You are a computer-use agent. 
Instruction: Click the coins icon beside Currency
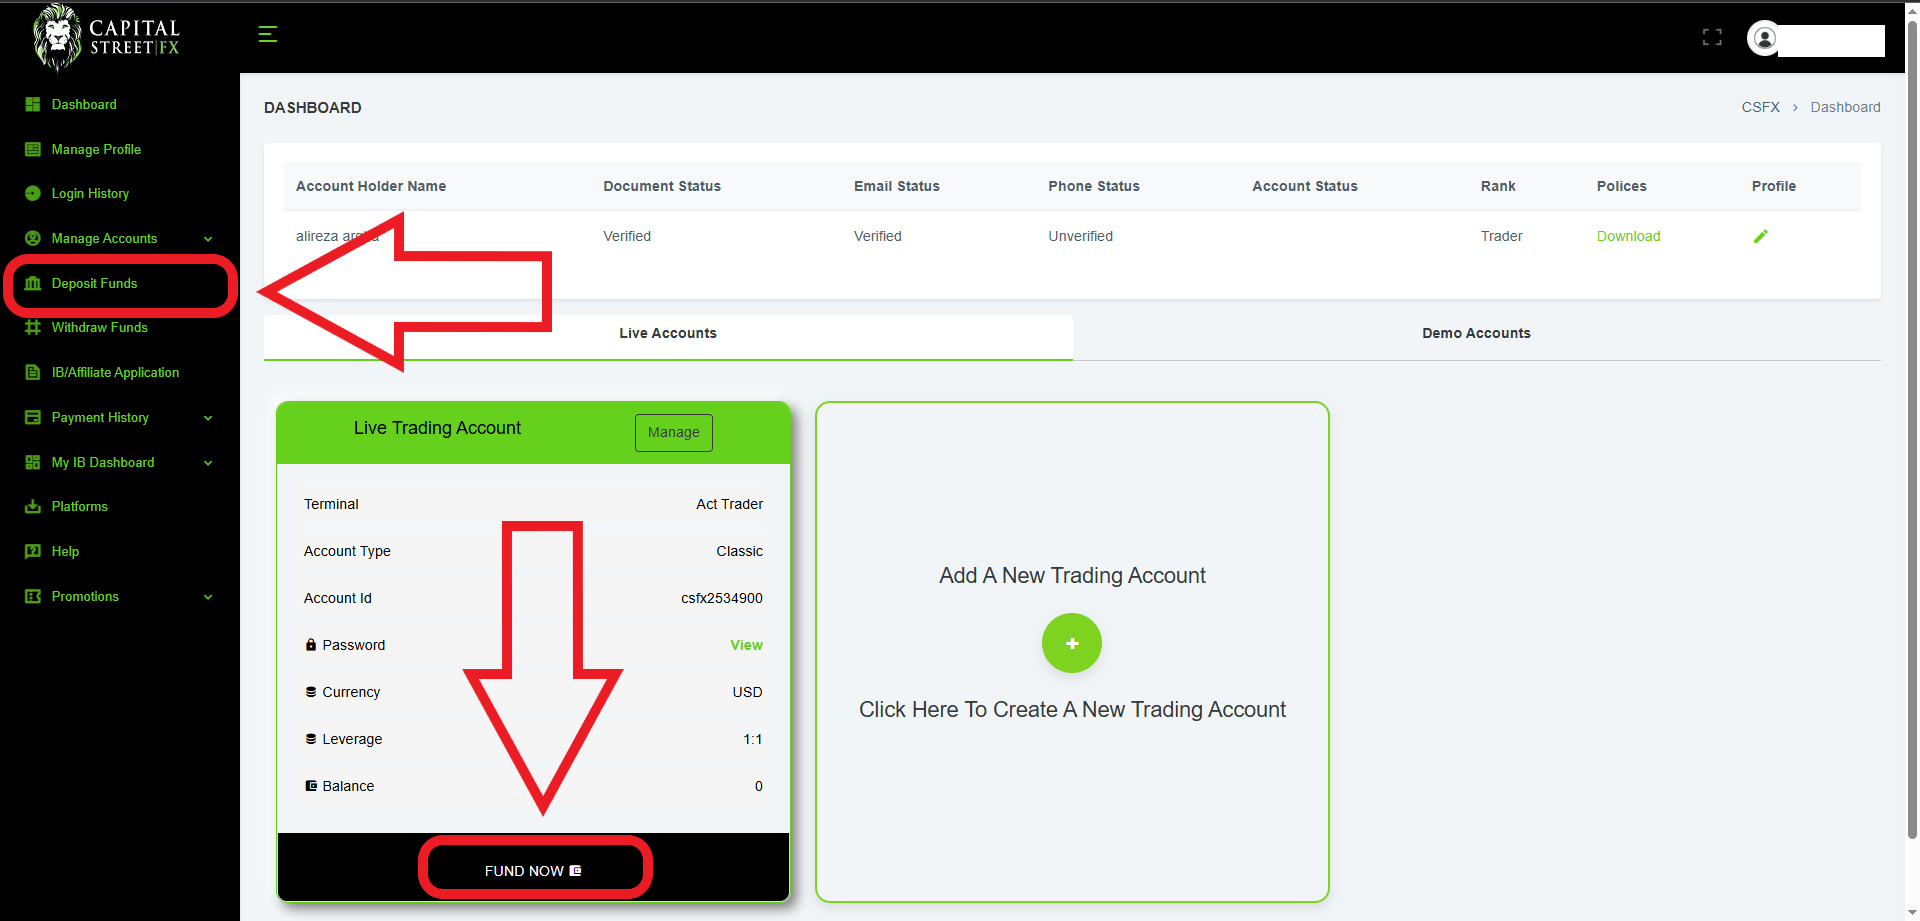click(x=311, y=692)
